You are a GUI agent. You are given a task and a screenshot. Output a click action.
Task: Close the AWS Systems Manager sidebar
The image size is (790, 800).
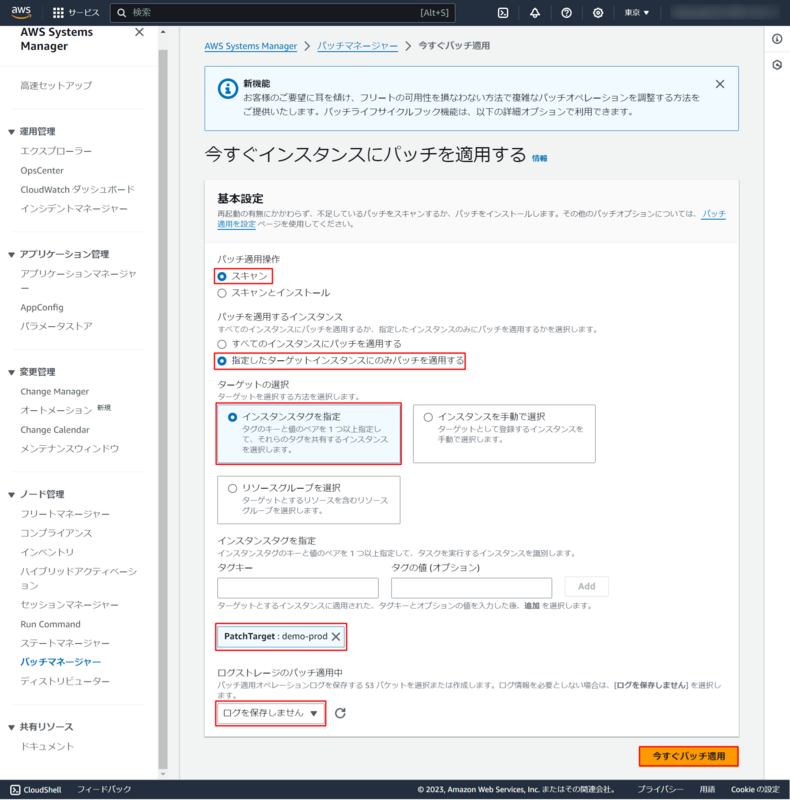pos(139,33)
